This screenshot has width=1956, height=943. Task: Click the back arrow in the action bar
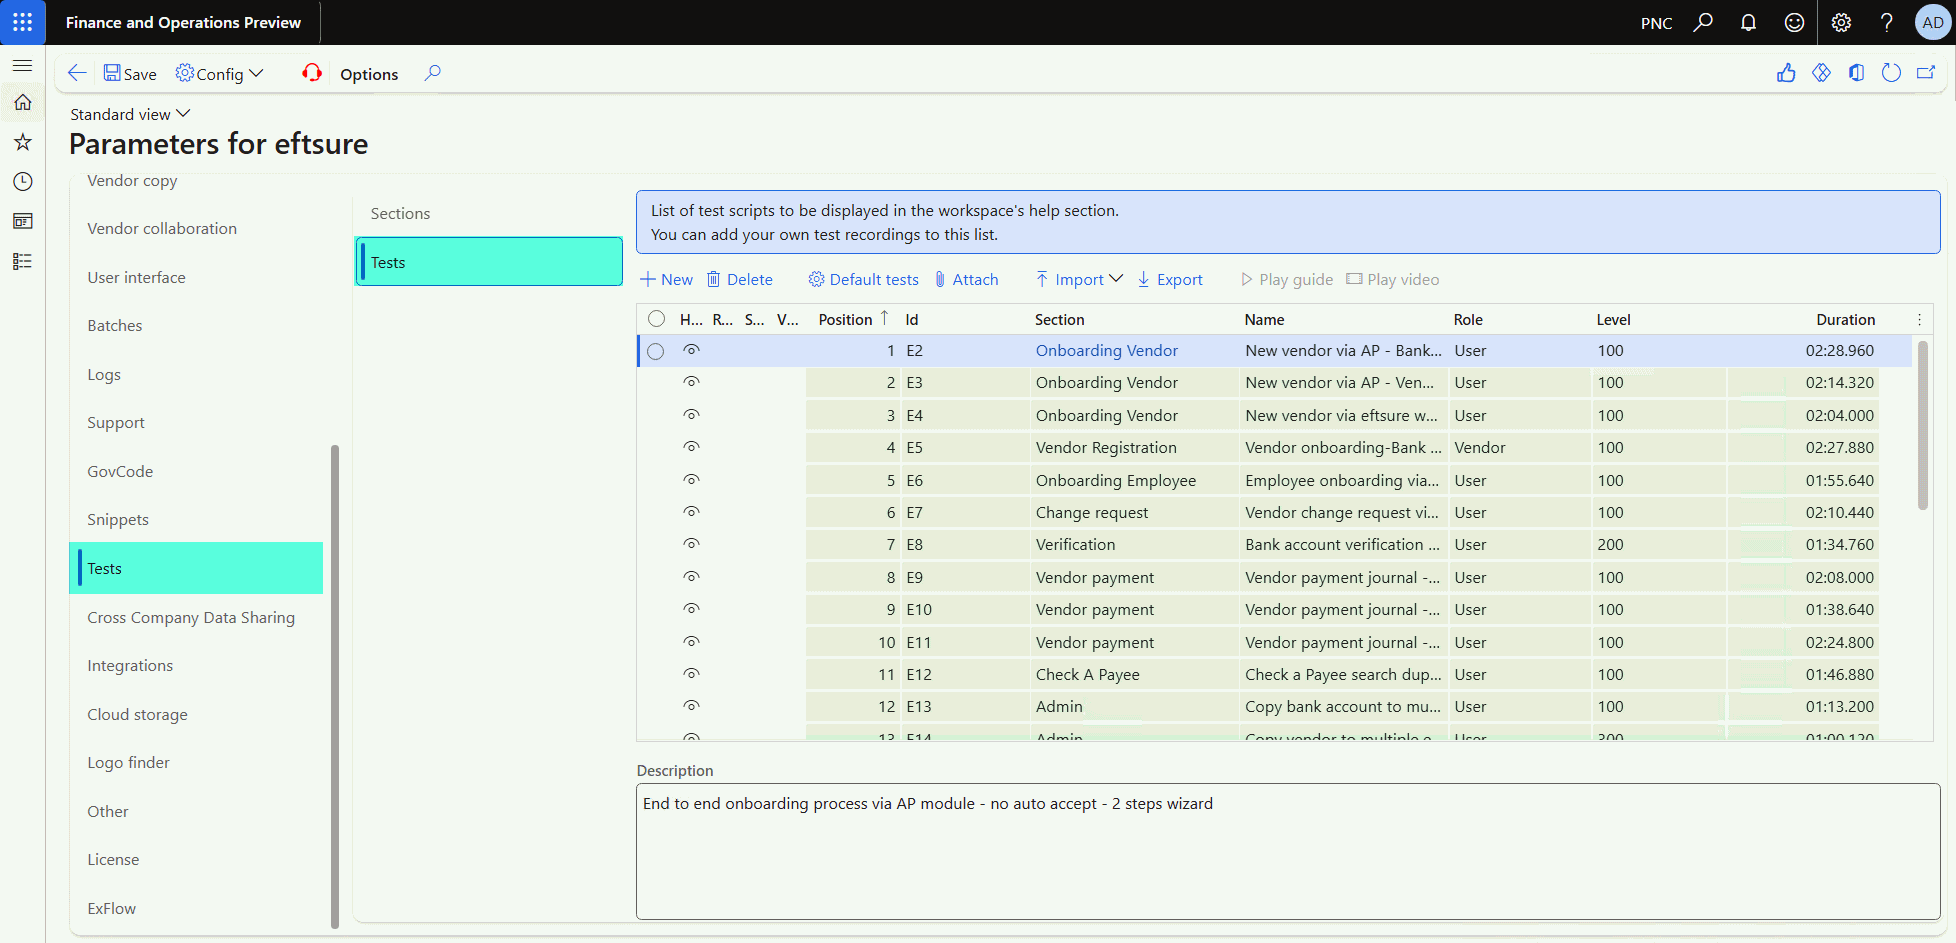tap(77, 73)
